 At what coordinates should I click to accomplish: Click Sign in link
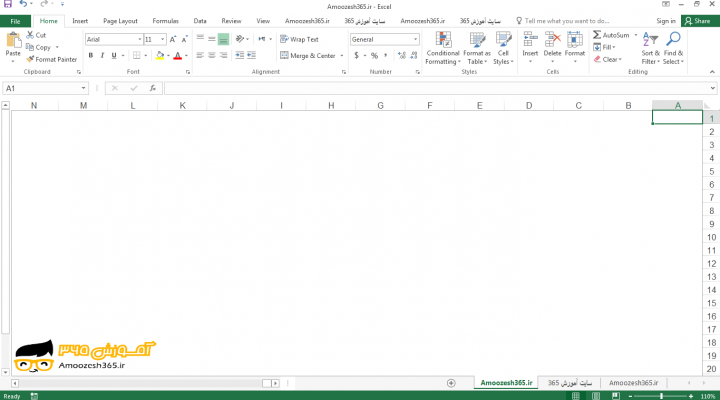[666, 21]
